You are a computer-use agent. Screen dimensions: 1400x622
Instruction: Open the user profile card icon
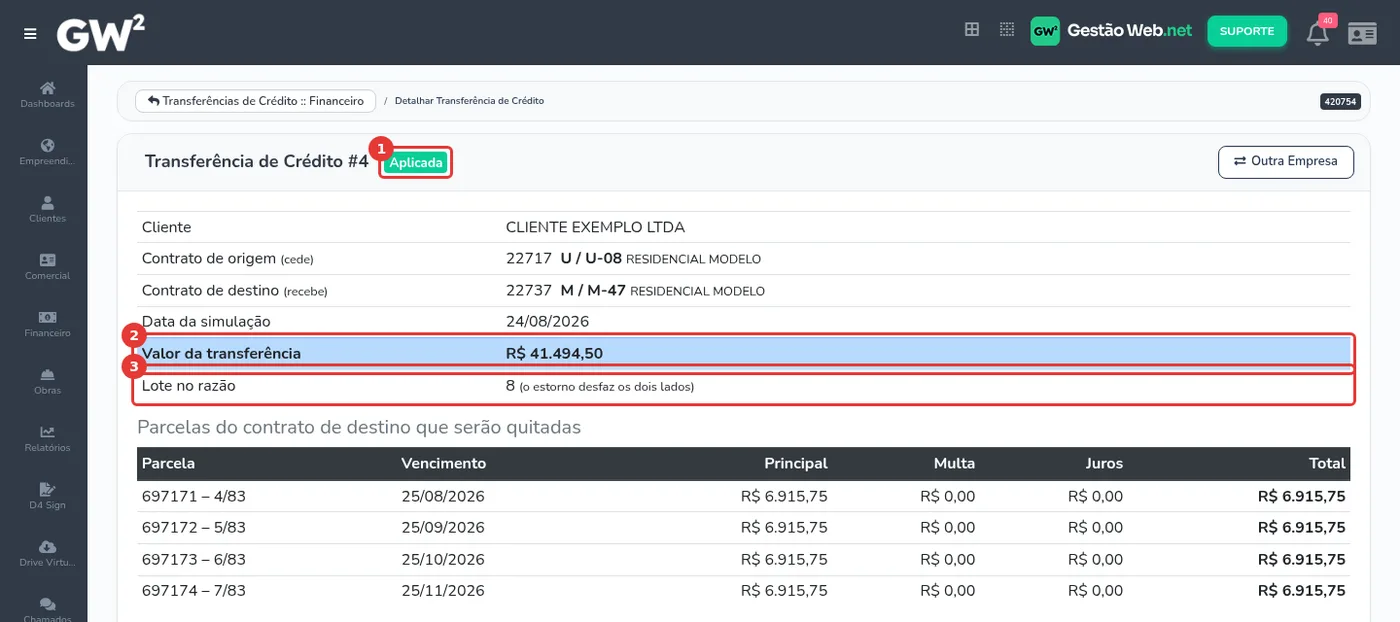coord(1362,33)
